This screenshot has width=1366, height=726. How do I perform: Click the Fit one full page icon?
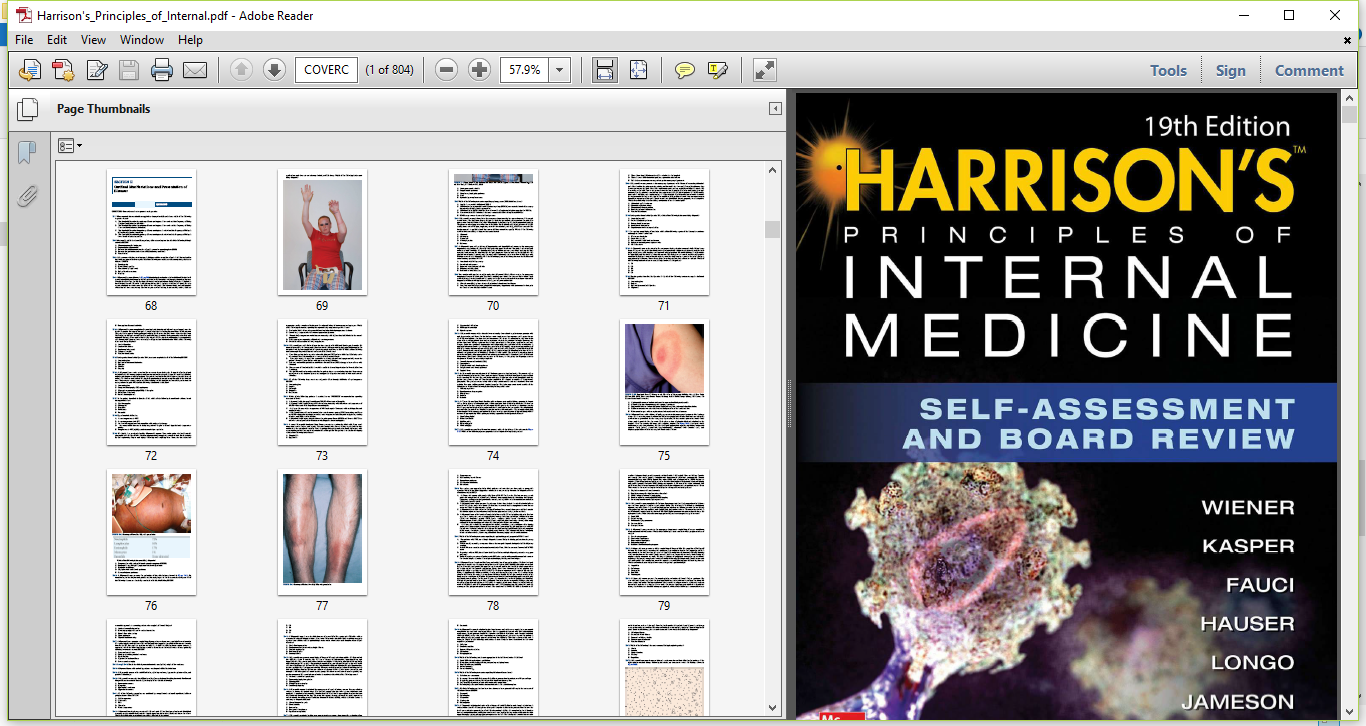[638, 70]
